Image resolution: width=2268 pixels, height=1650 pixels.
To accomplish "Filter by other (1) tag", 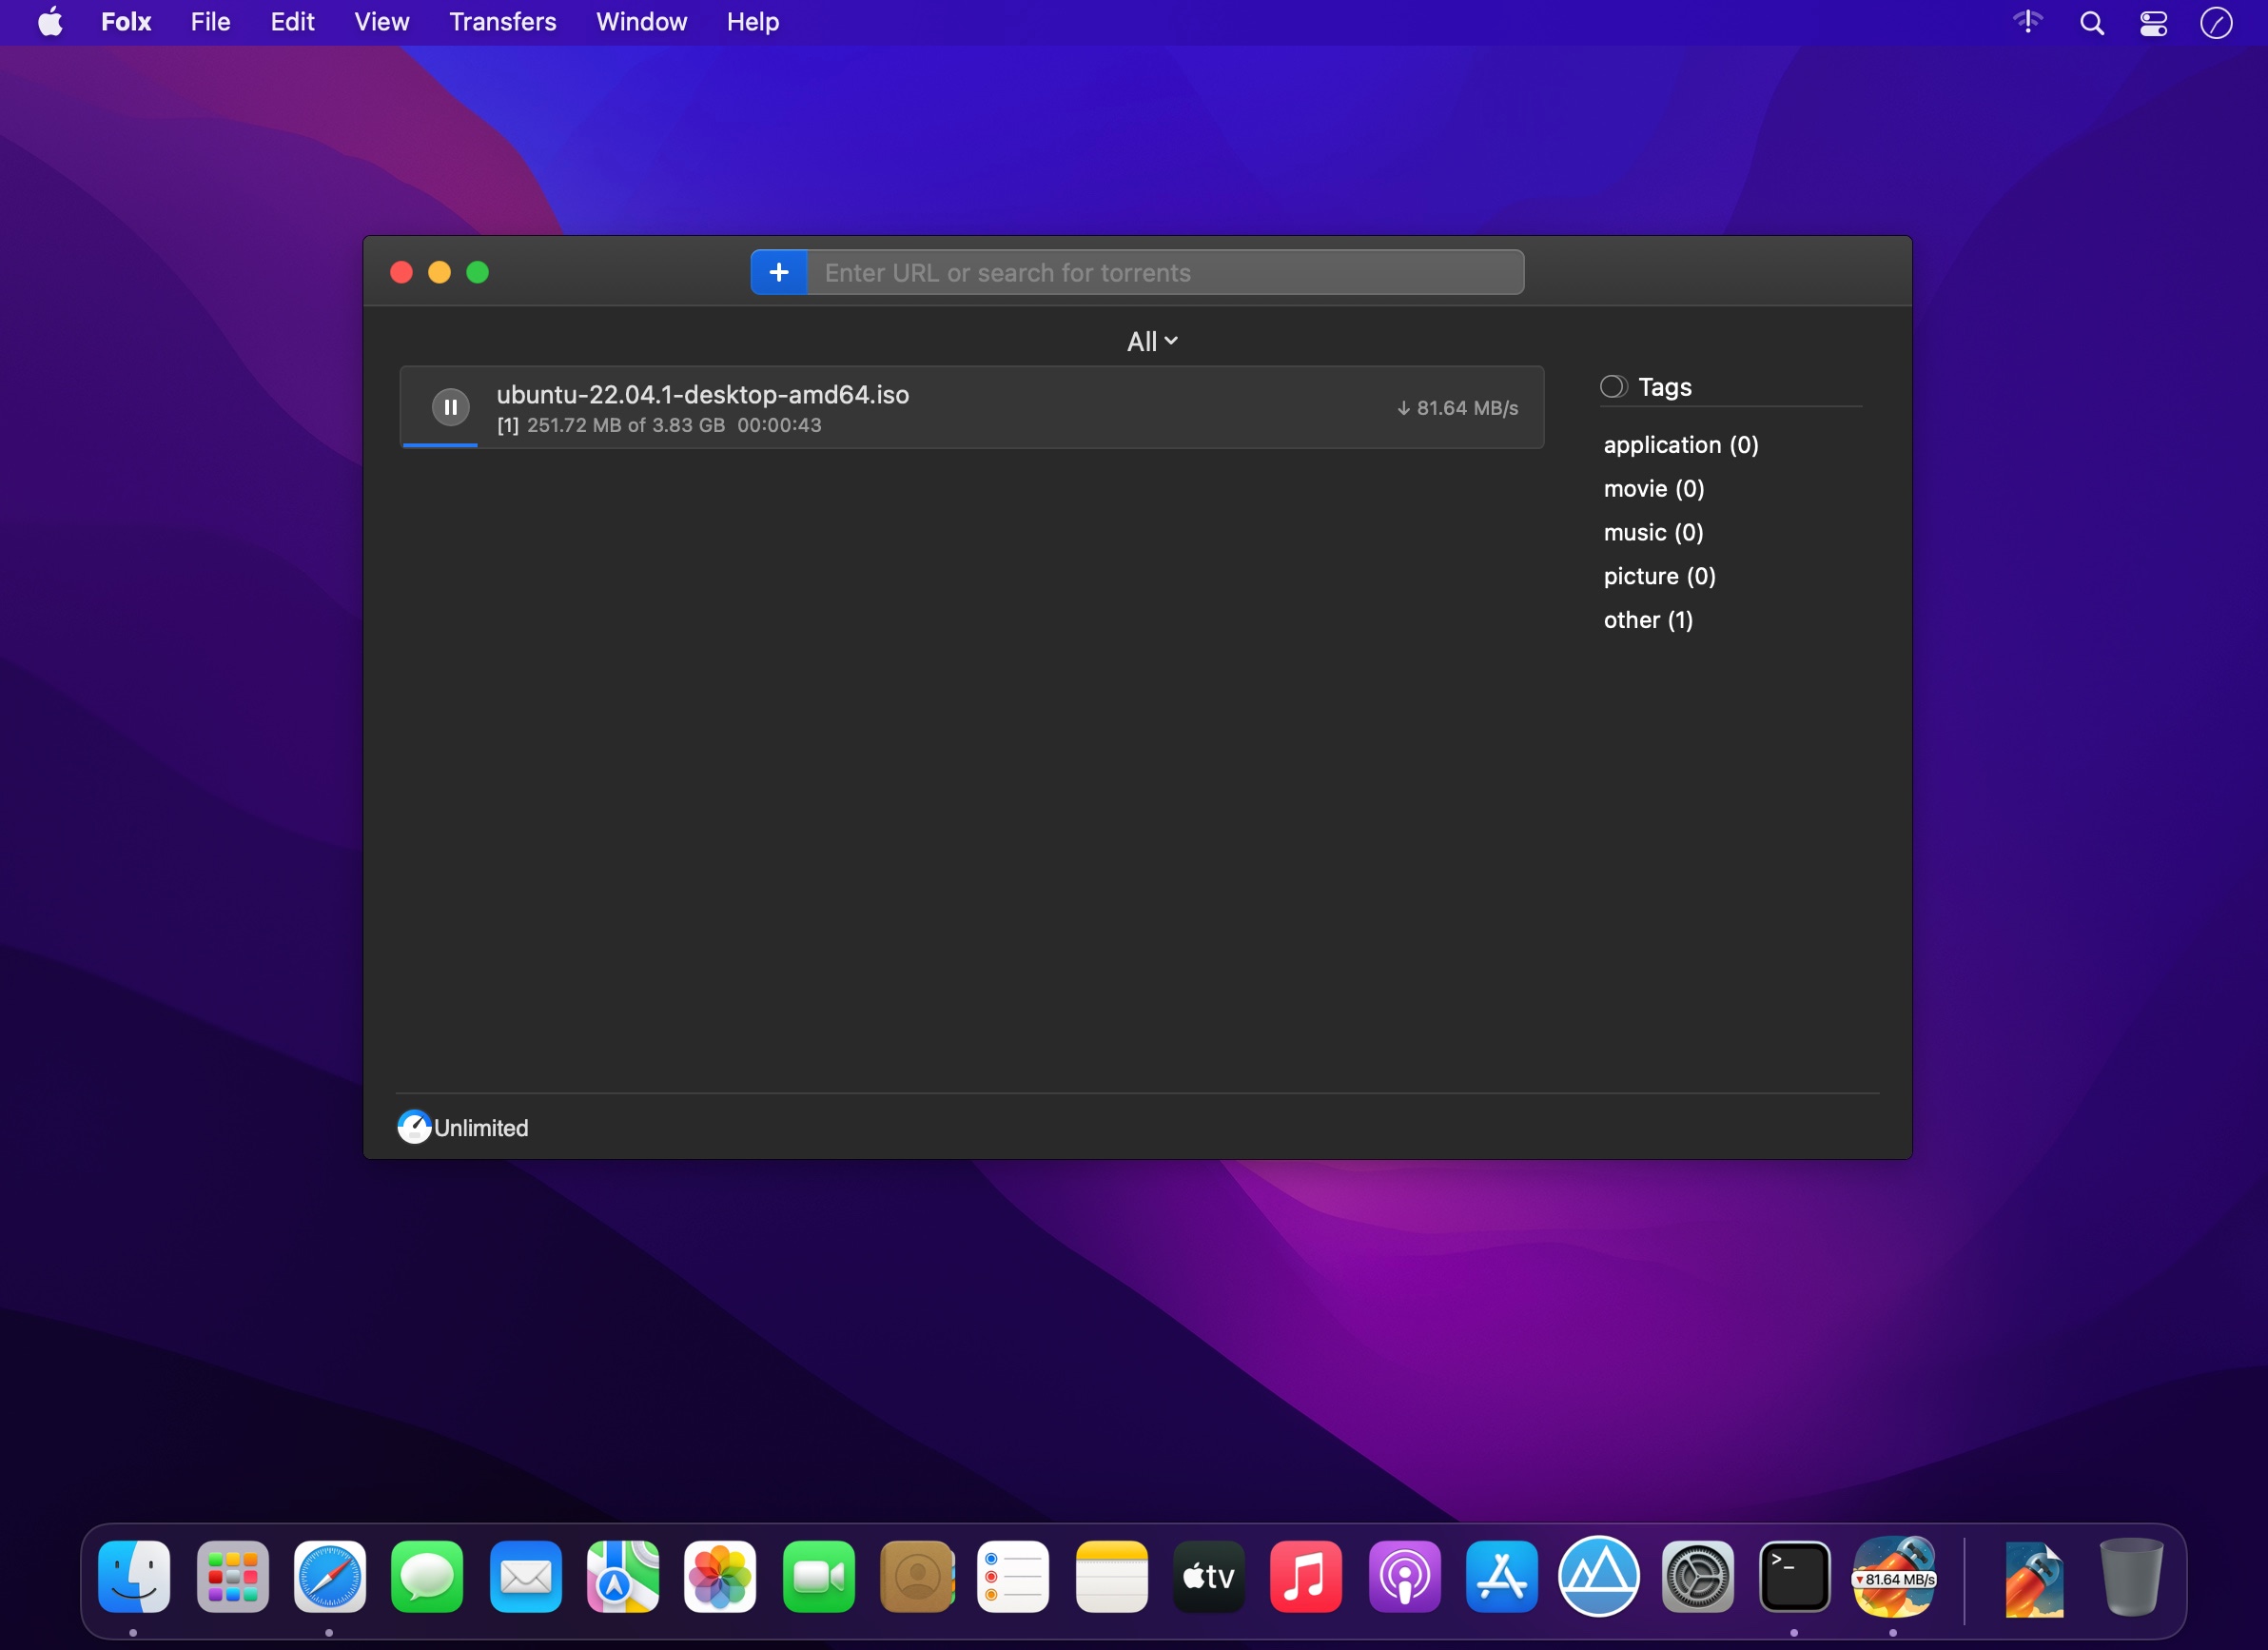I will click(x=1648, y=620).
